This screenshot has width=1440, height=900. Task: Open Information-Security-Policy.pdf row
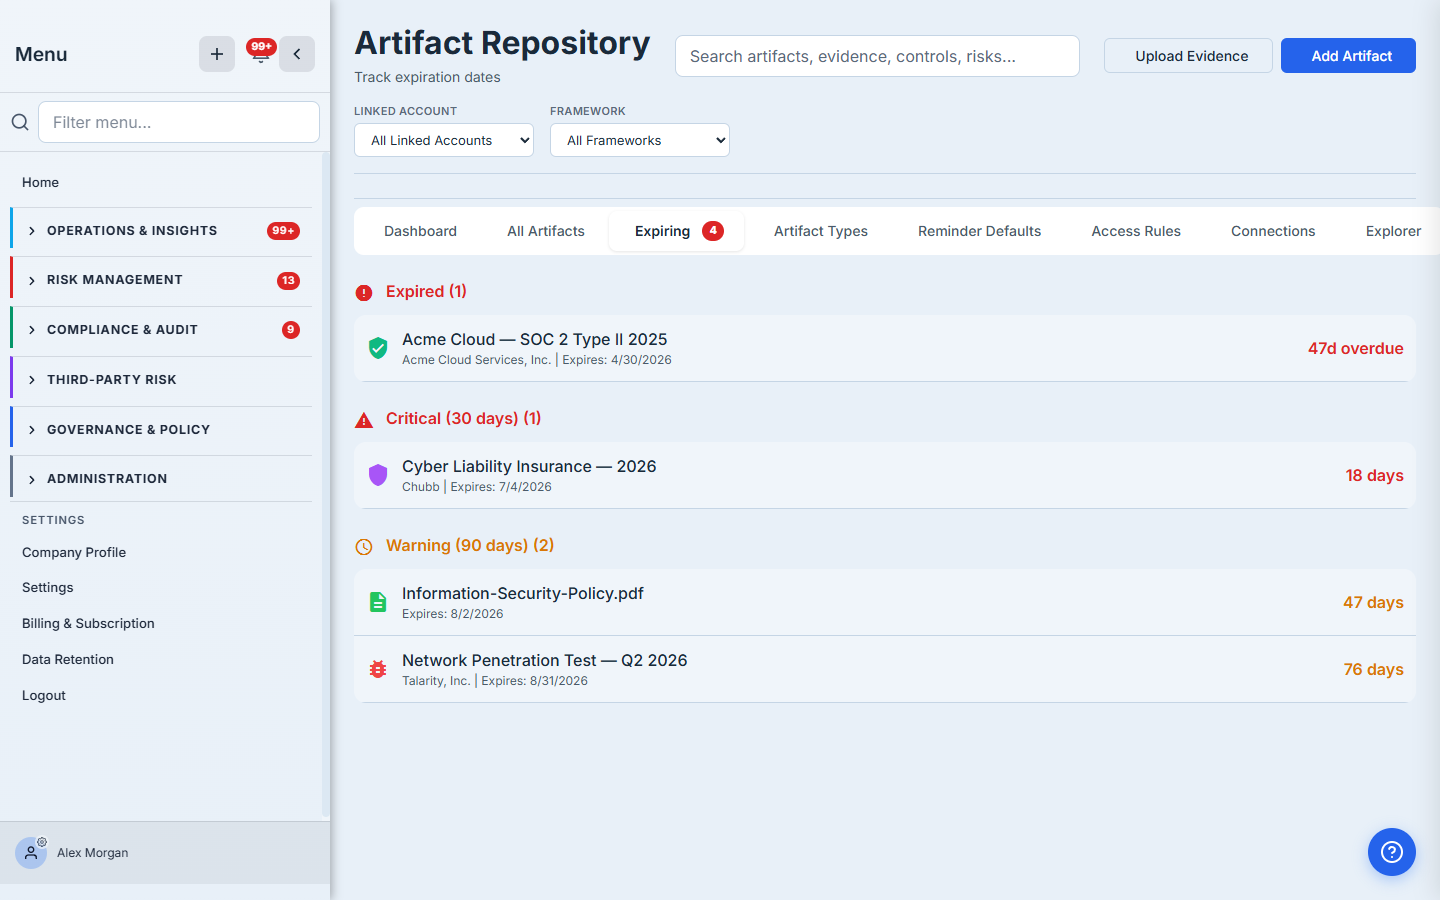coord(885,602)
